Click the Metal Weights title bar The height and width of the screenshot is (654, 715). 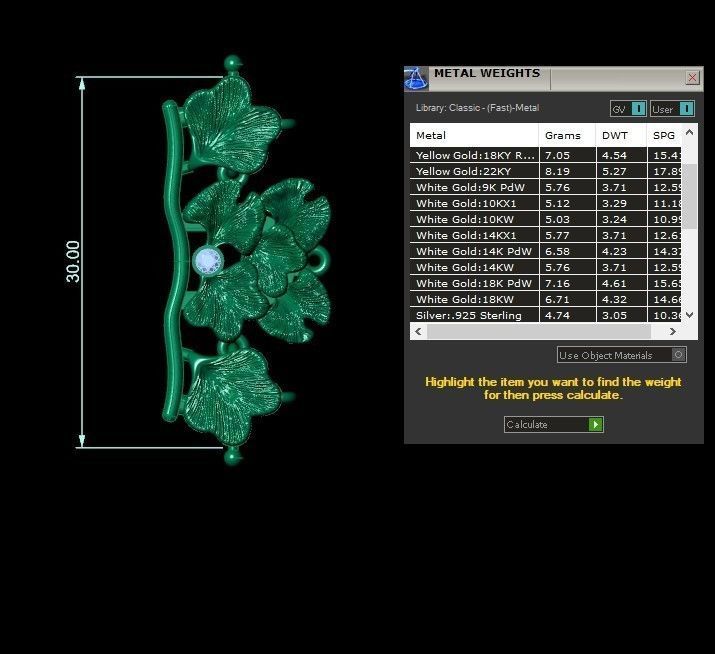click(x=554, y=78)
